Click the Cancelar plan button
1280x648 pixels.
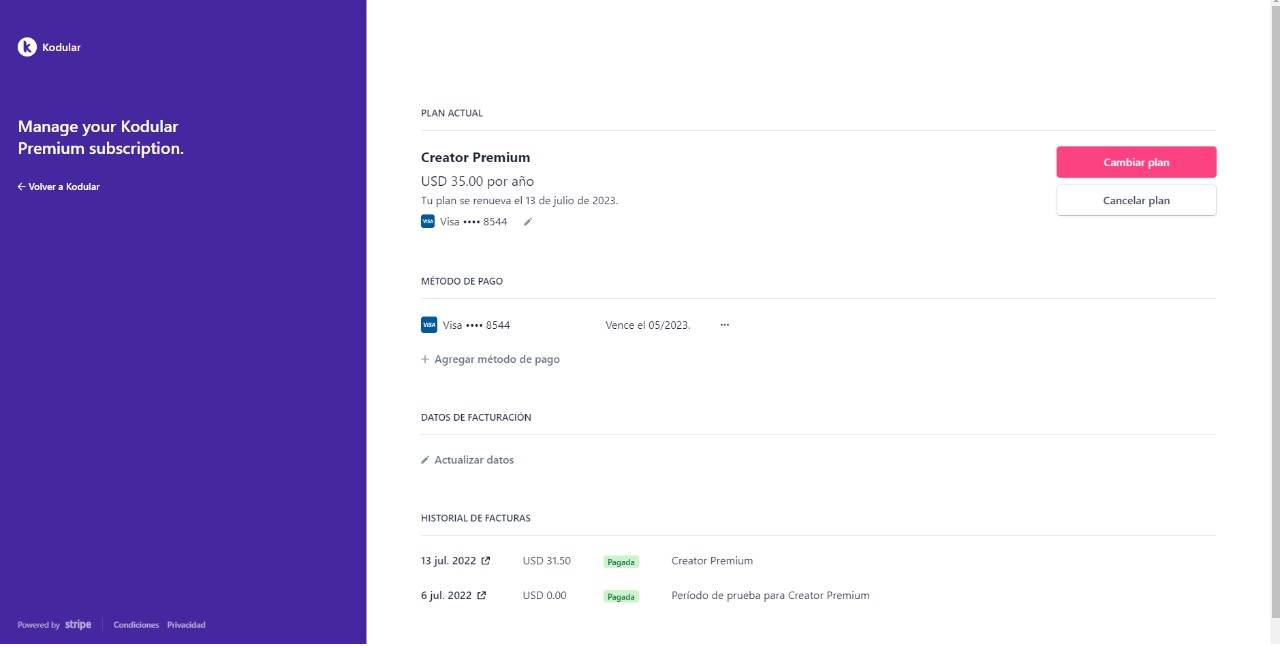(x=1136, y=200)
